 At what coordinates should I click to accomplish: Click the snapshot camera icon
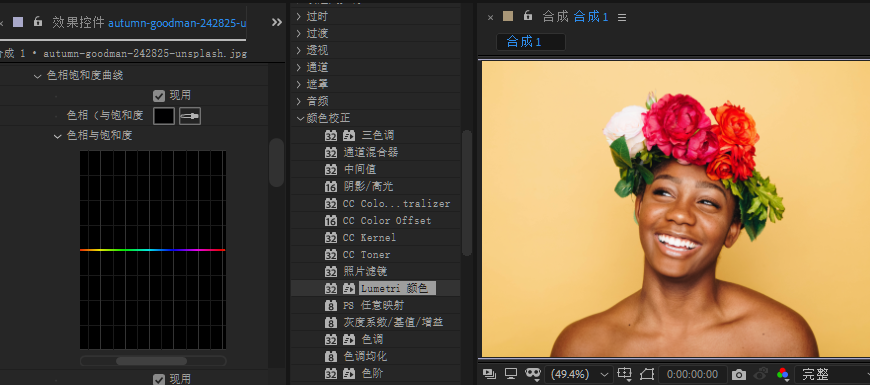[739, 374]
